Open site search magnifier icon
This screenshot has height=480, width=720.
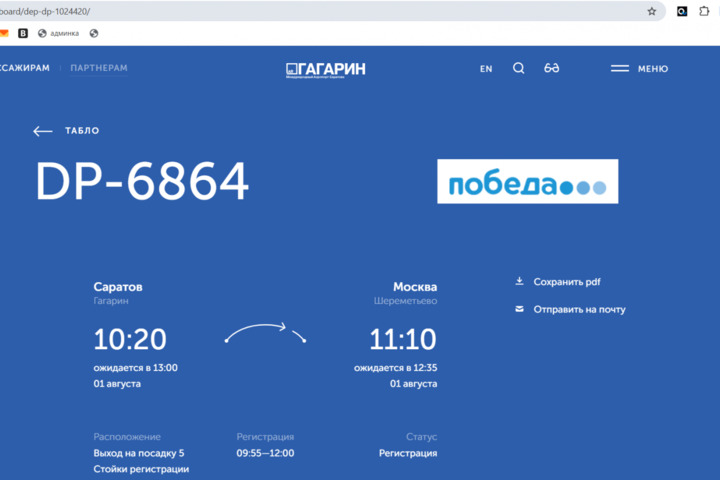(x=518, y=68)
